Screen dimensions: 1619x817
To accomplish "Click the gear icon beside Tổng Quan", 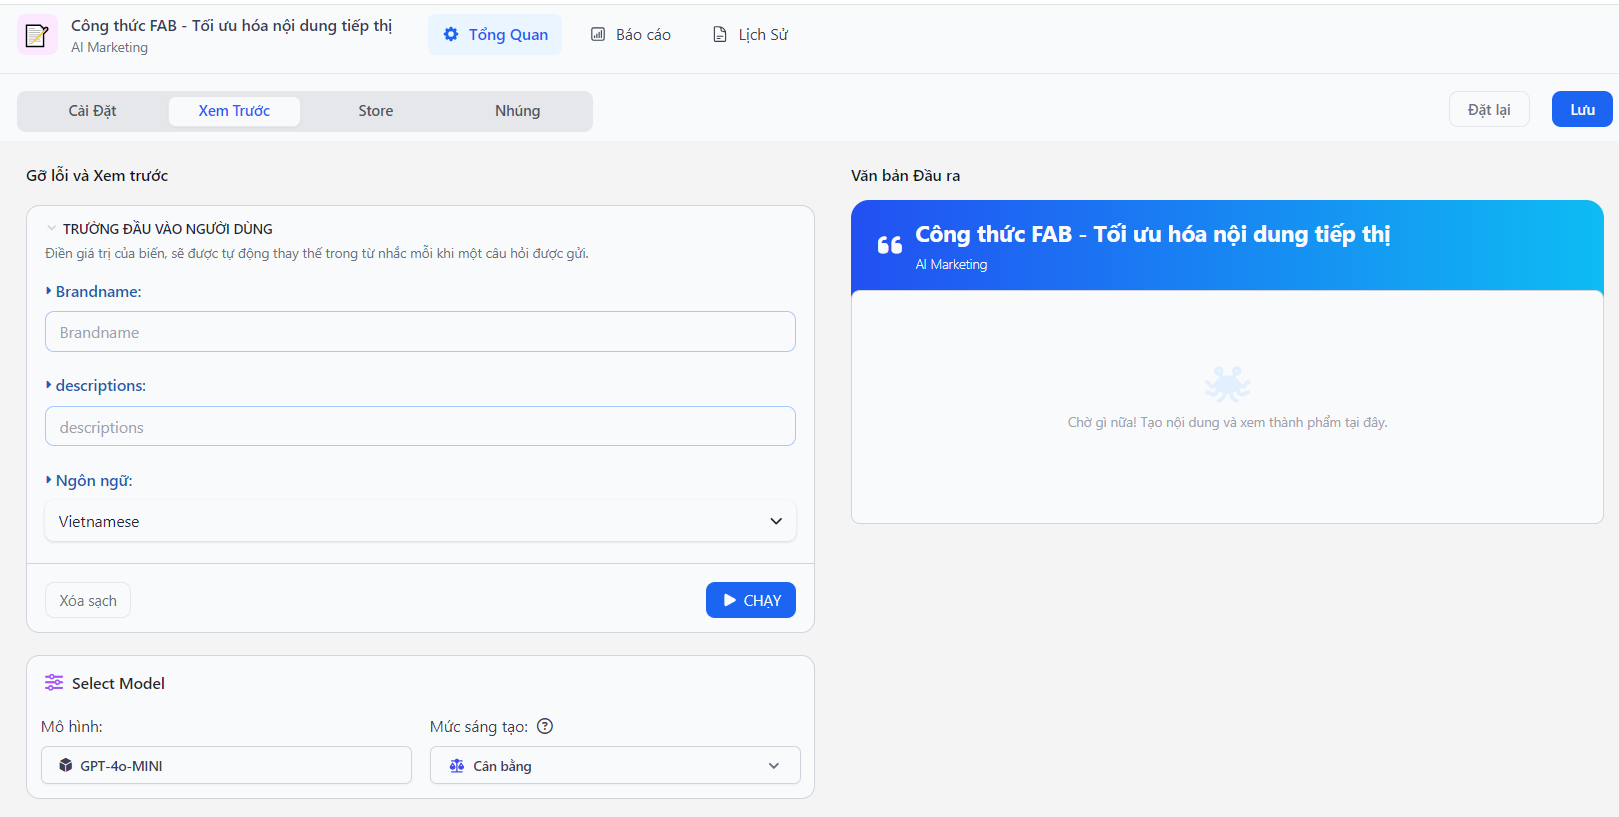I will coord(451,34).
